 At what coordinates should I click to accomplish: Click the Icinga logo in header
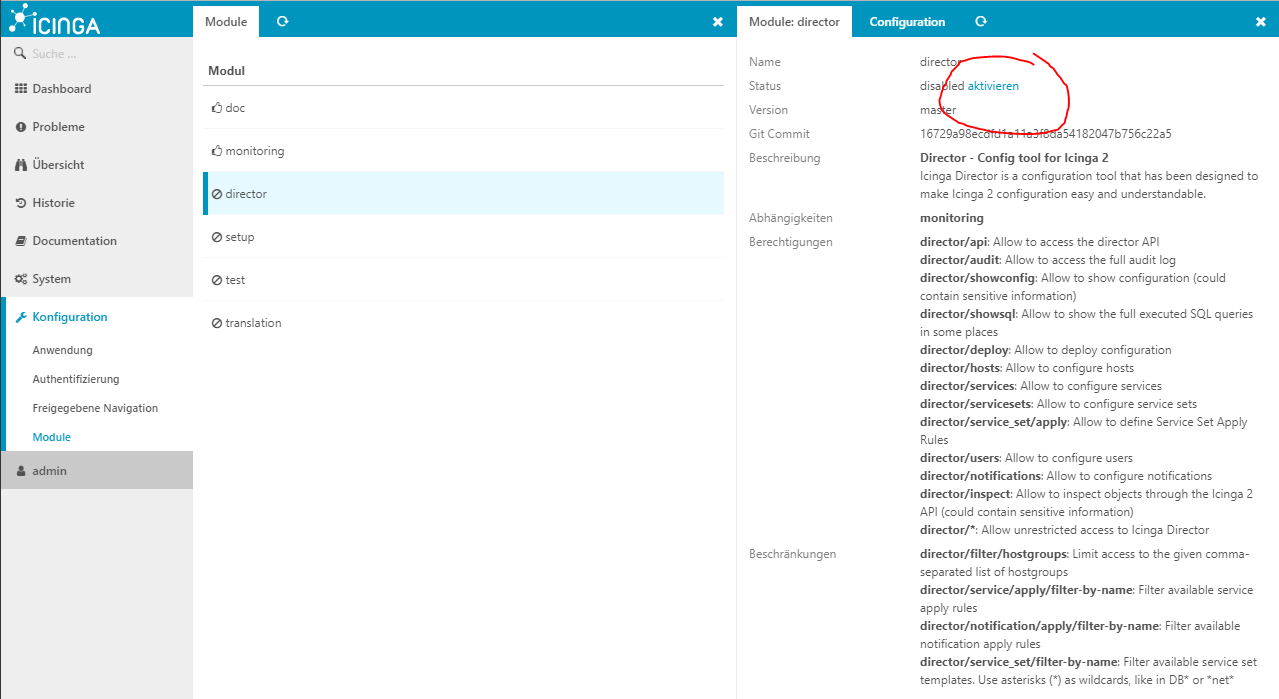(x=55, y=19)
